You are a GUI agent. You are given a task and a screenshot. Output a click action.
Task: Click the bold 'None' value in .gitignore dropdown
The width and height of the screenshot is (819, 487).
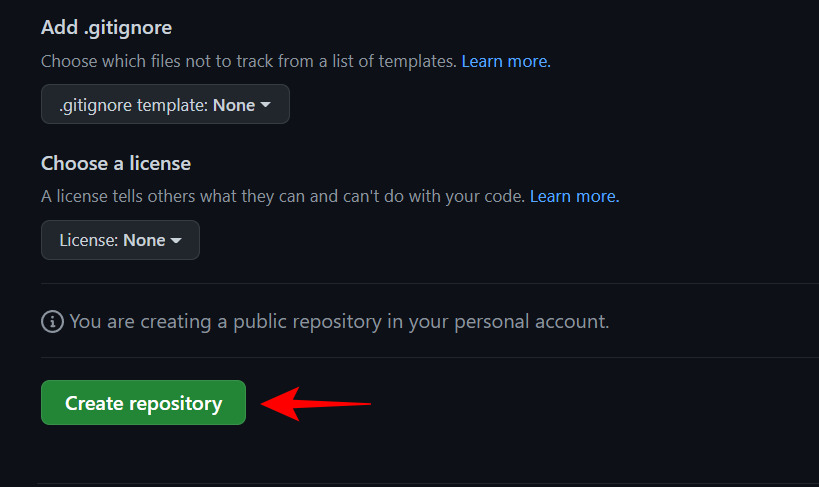(x=234, y=105)
